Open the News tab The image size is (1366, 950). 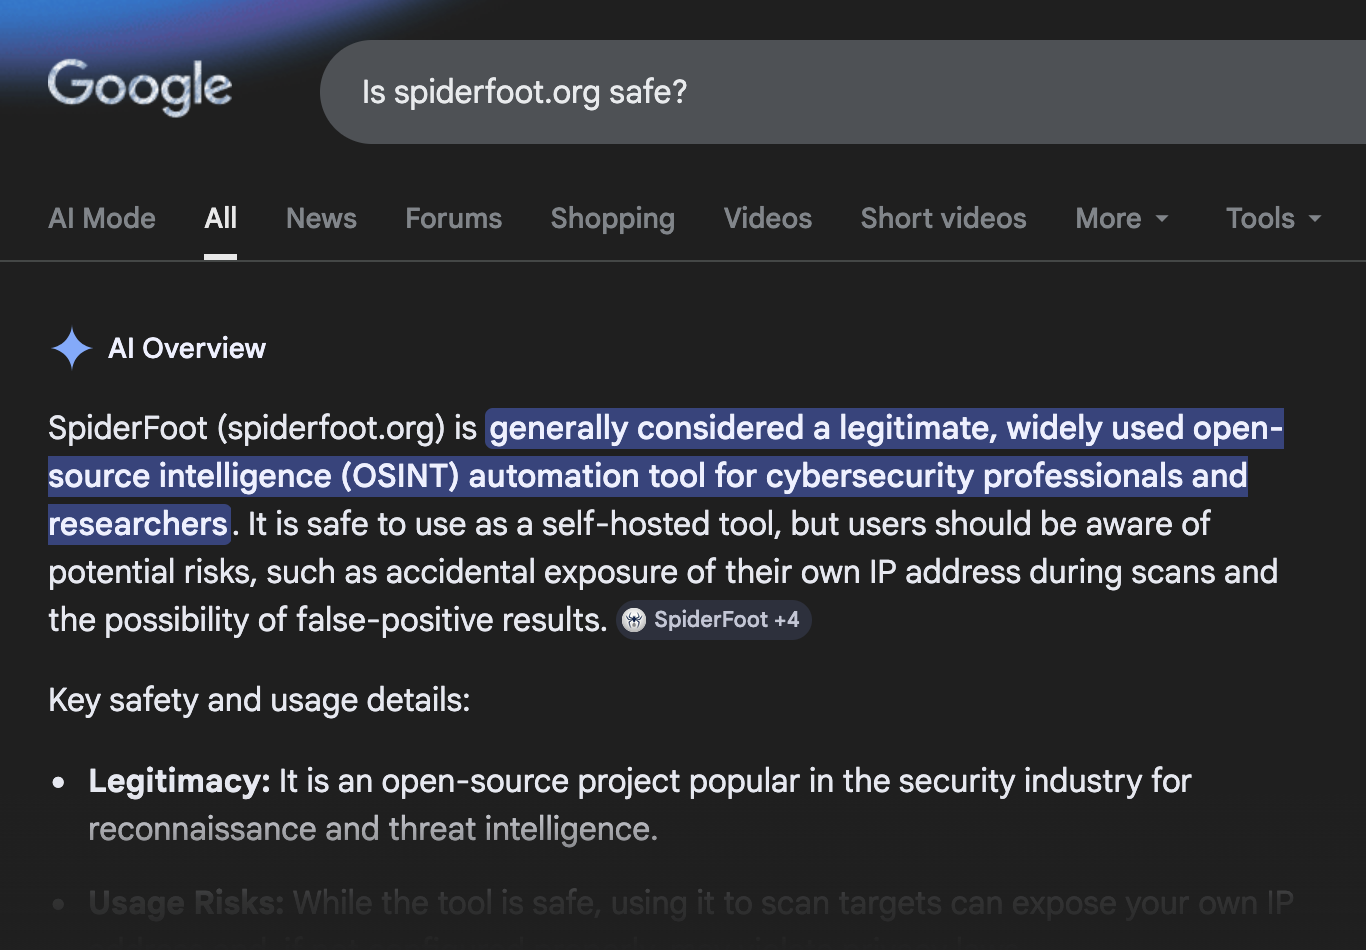(x=321, y=219)
